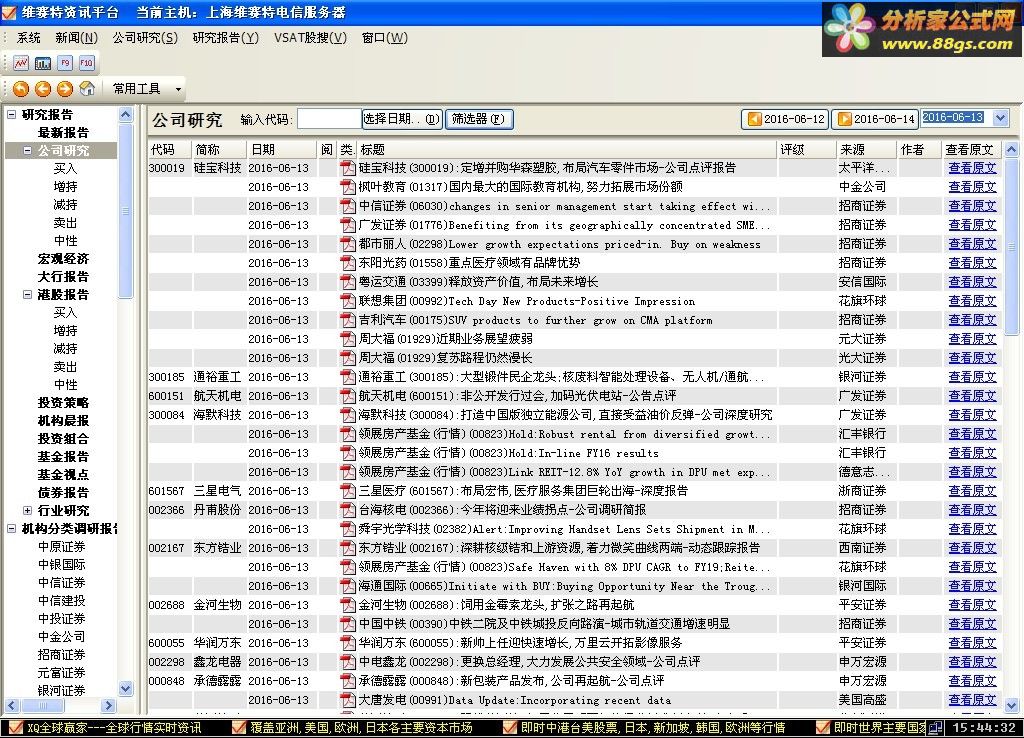Viewport: 1024px width, 738px height.
Task: Jump to the 2016-06-14 date button
Action: 876,119
